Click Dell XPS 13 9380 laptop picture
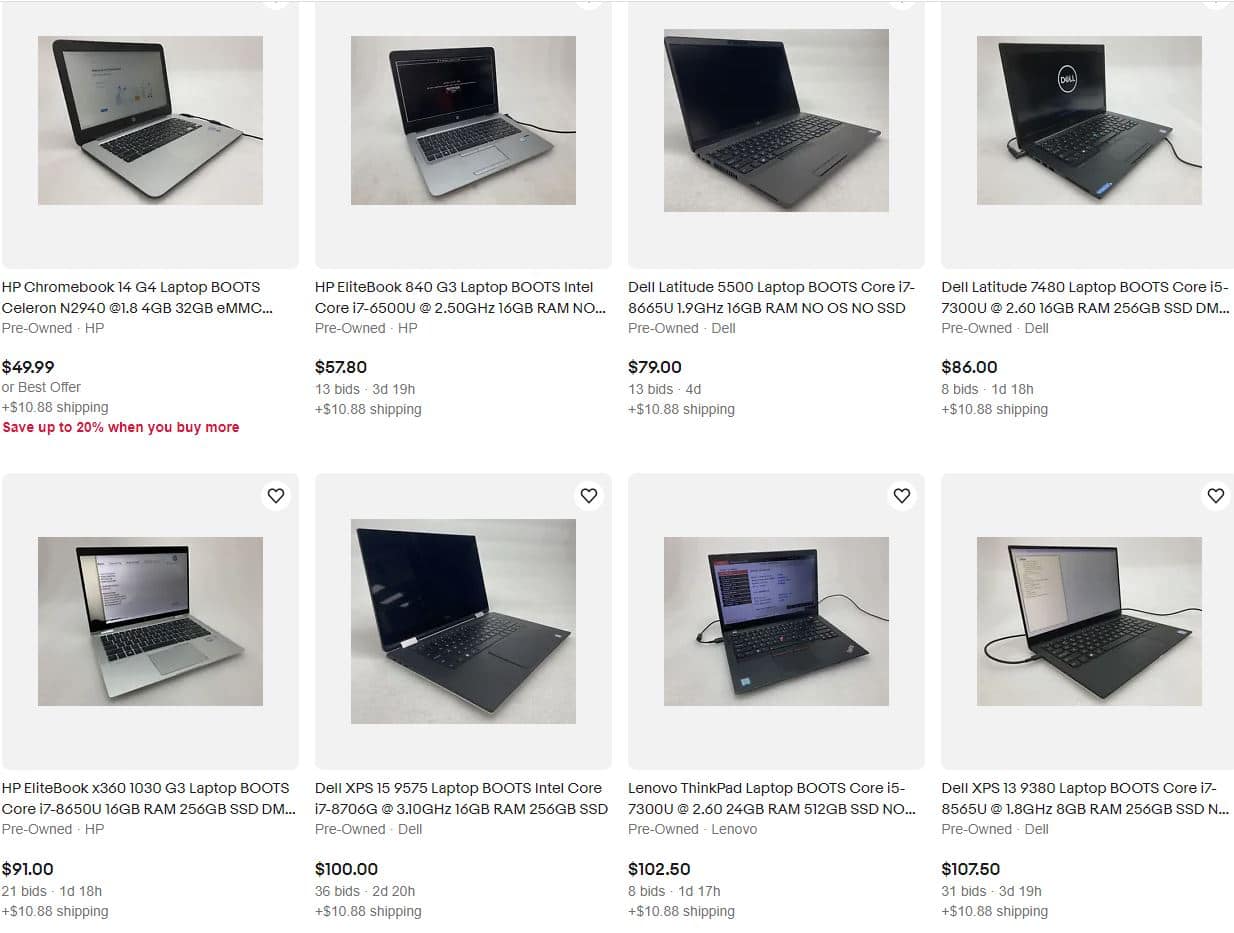 pyautogui.click(x=1089, y=621)
